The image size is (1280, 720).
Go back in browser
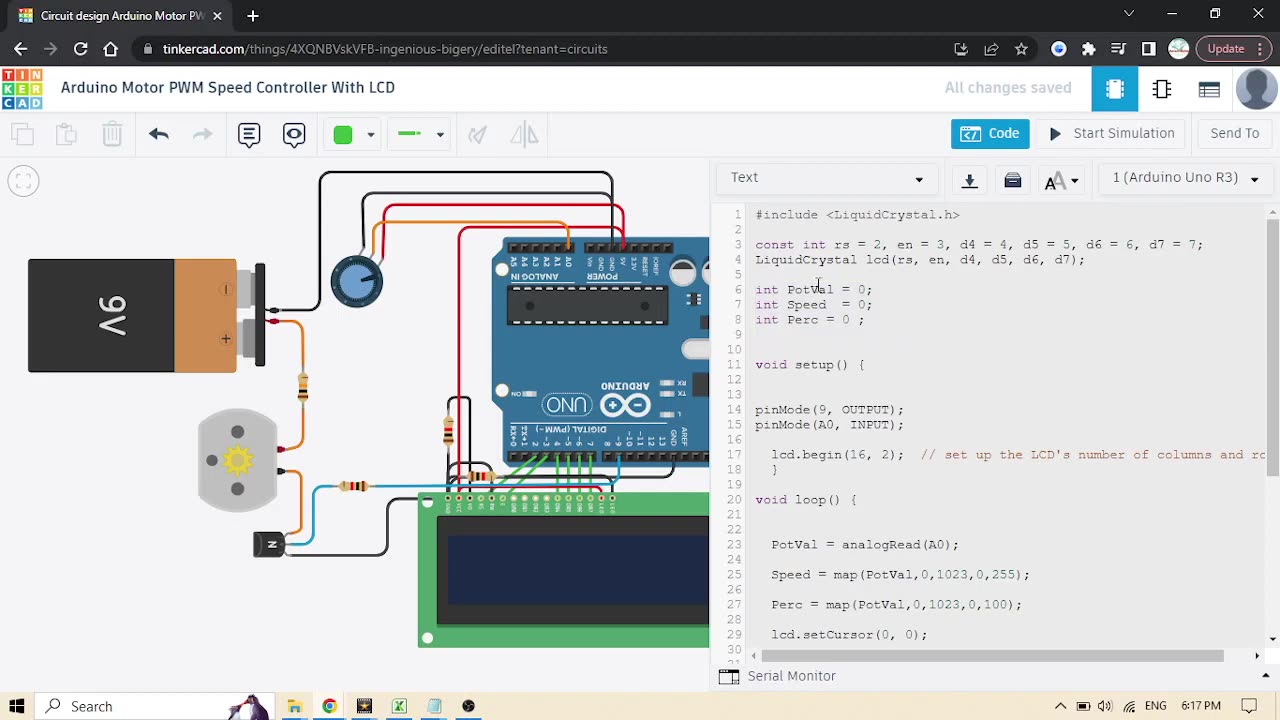[21, 49]
